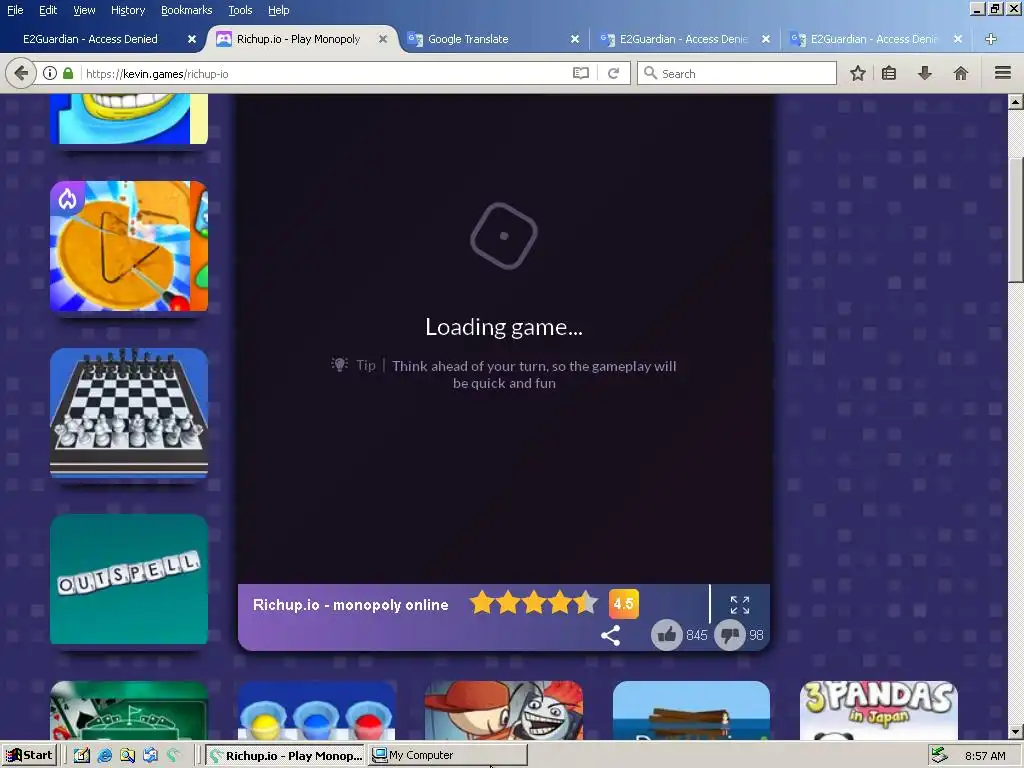1024x768 pixels.
Task: Click the green padlock security icon
Action: click(68, 73)
